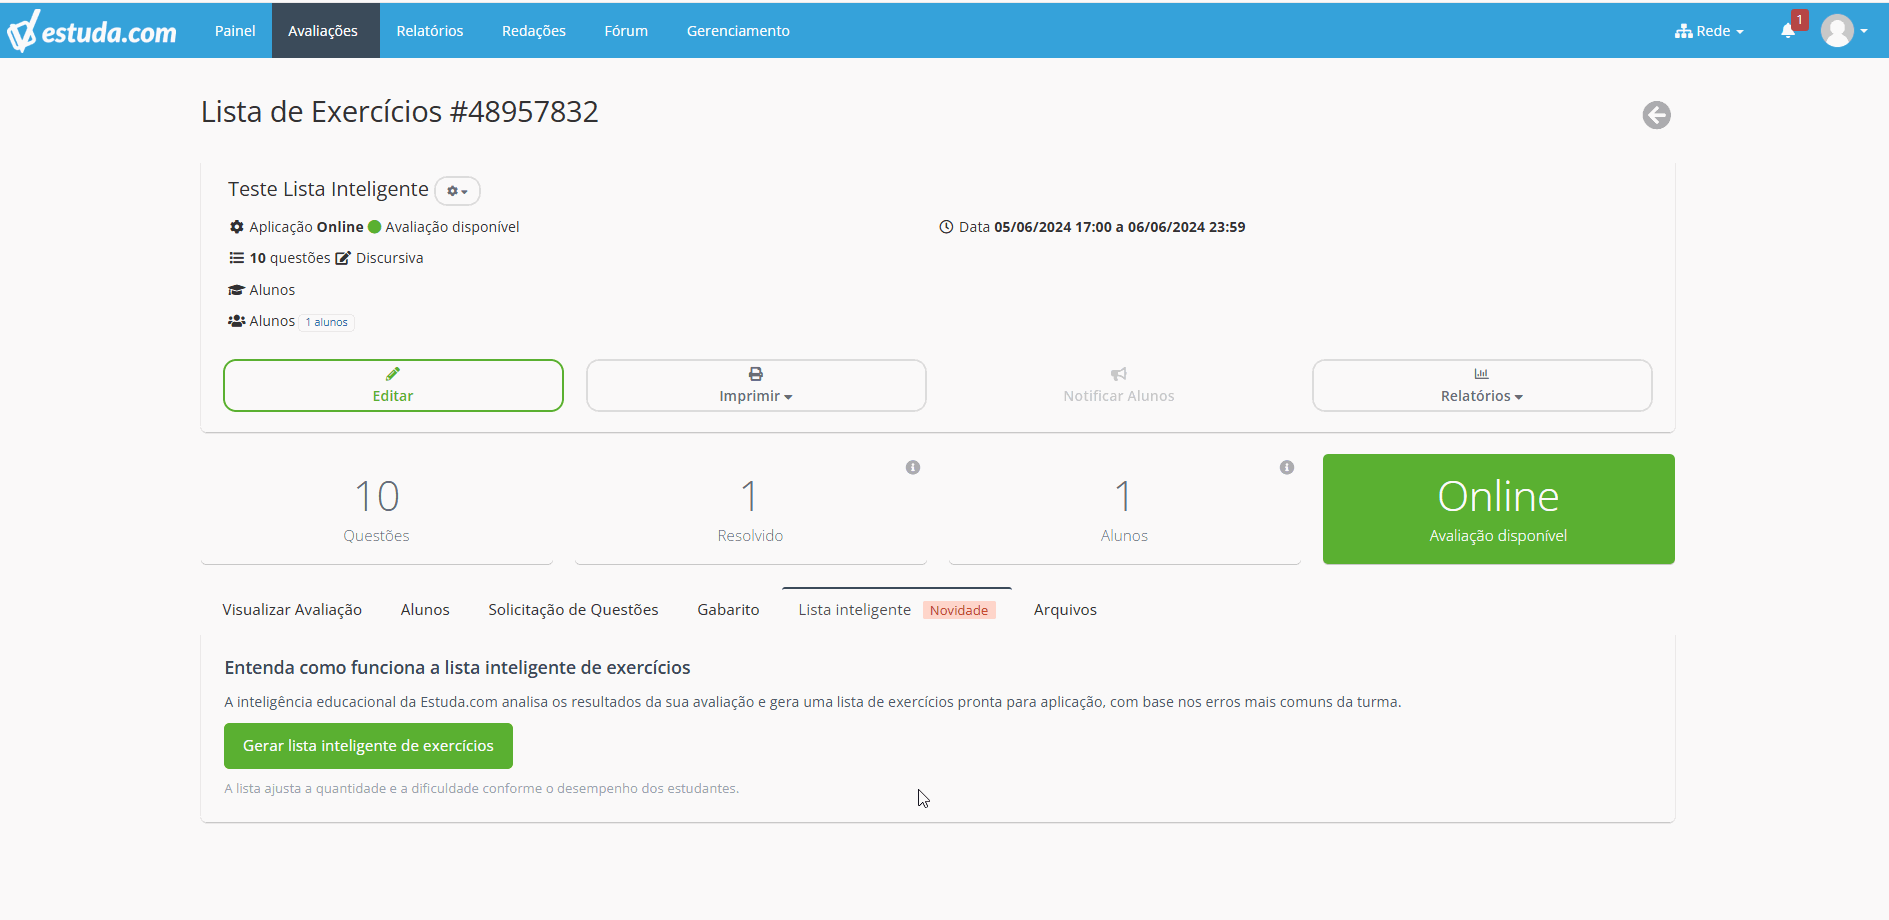
Task: Select the Lista inteligente tab
Action: 897,610
